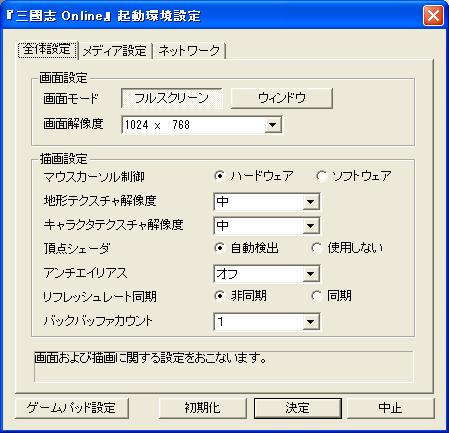Expand the キャラクタテクスチャ解像度 dropdown
449x433 pixels.
pos(267,226)
